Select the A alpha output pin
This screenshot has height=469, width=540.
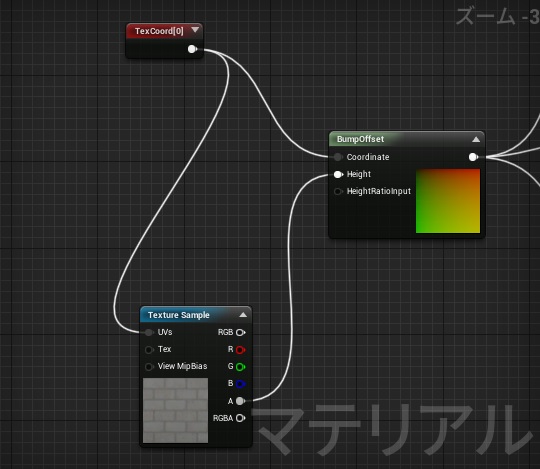240,401
